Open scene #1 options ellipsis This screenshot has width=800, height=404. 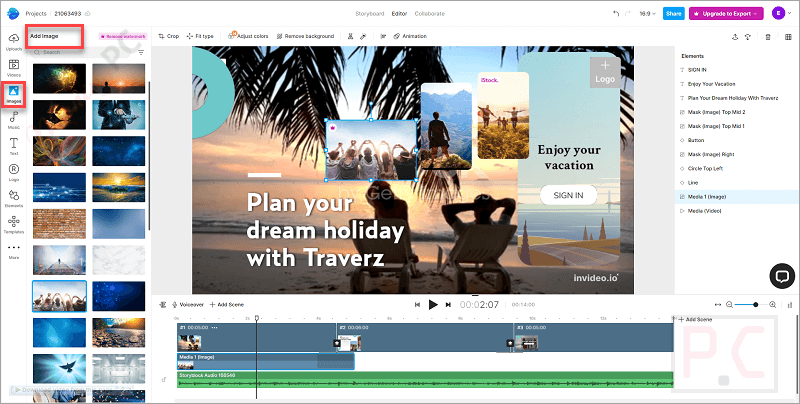pyautogui.click(x=214, y=327)
